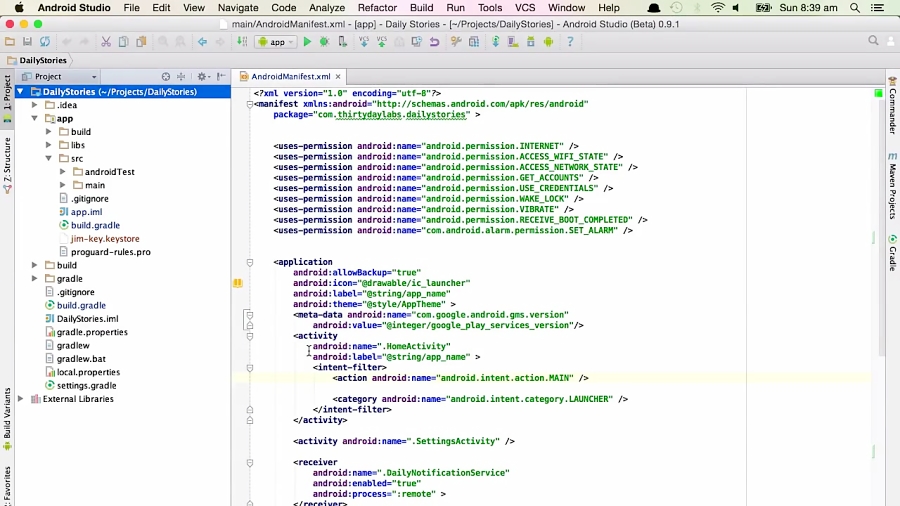Click the purple Revert undo icon
This screenshot has height=506, width=900.
point(435,42)
